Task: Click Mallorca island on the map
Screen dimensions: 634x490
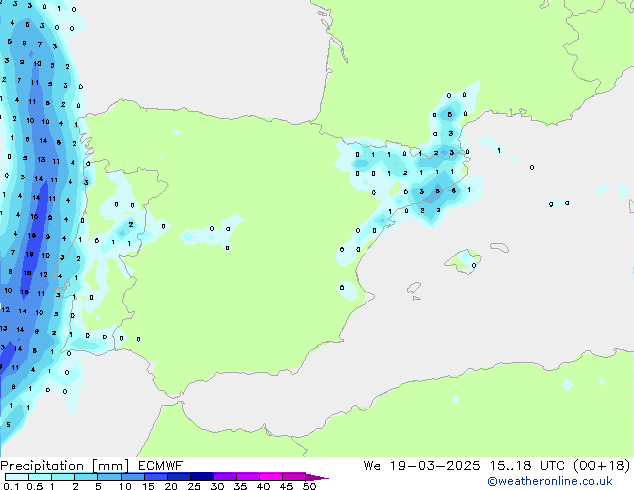Action: click(463, 261)
